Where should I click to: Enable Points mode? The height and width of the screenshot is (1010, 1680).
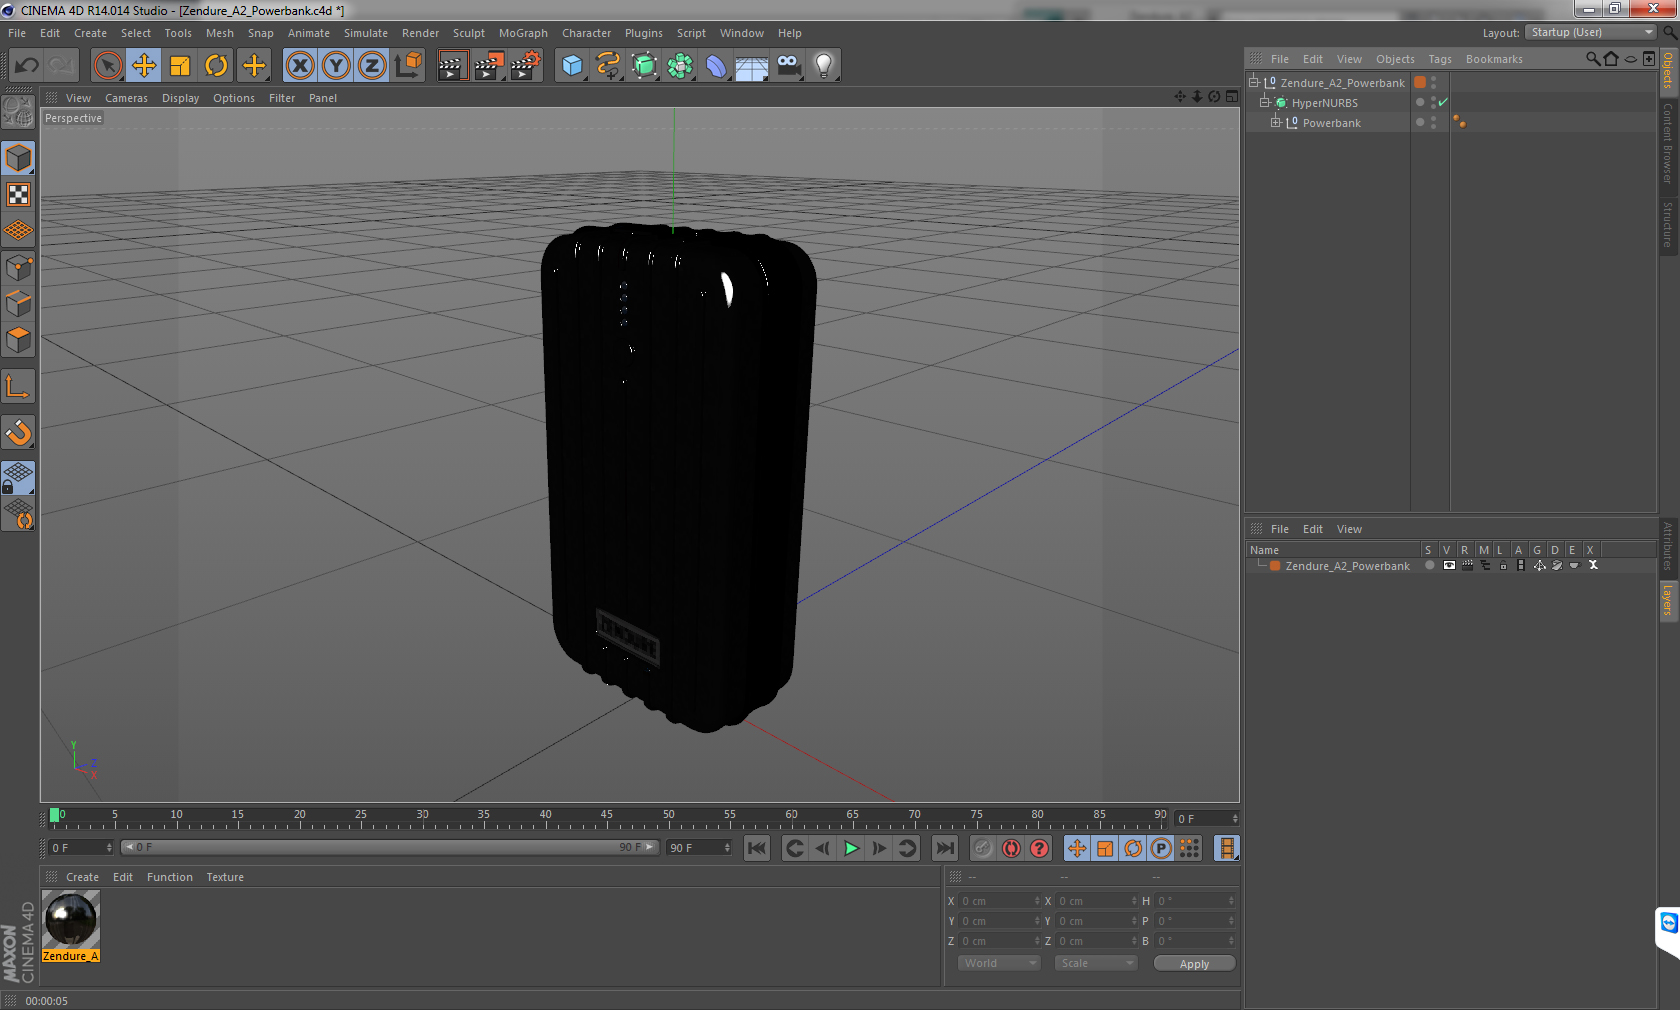18,268
